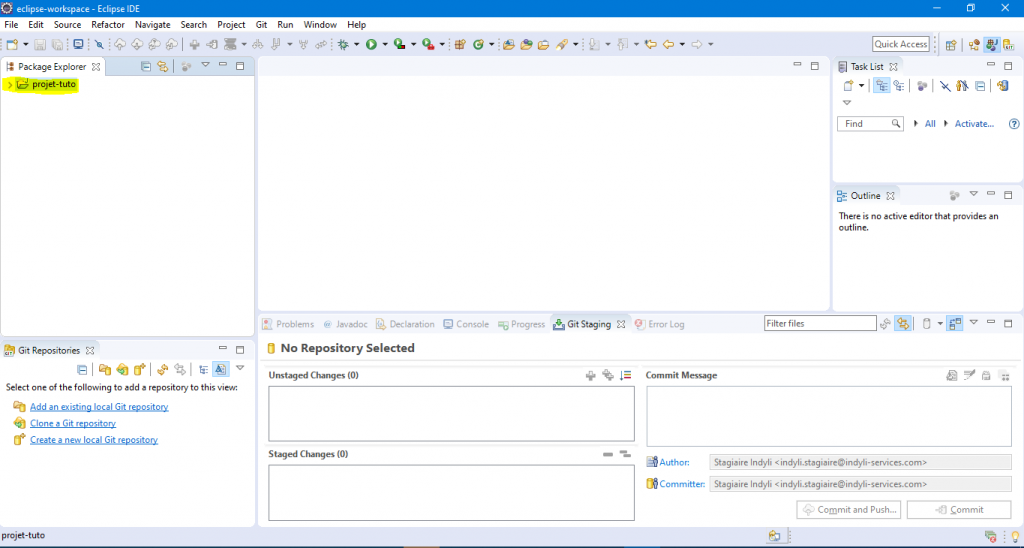
Task: Click the New wizard icon in main toolbar
Action: pos(12,44)
